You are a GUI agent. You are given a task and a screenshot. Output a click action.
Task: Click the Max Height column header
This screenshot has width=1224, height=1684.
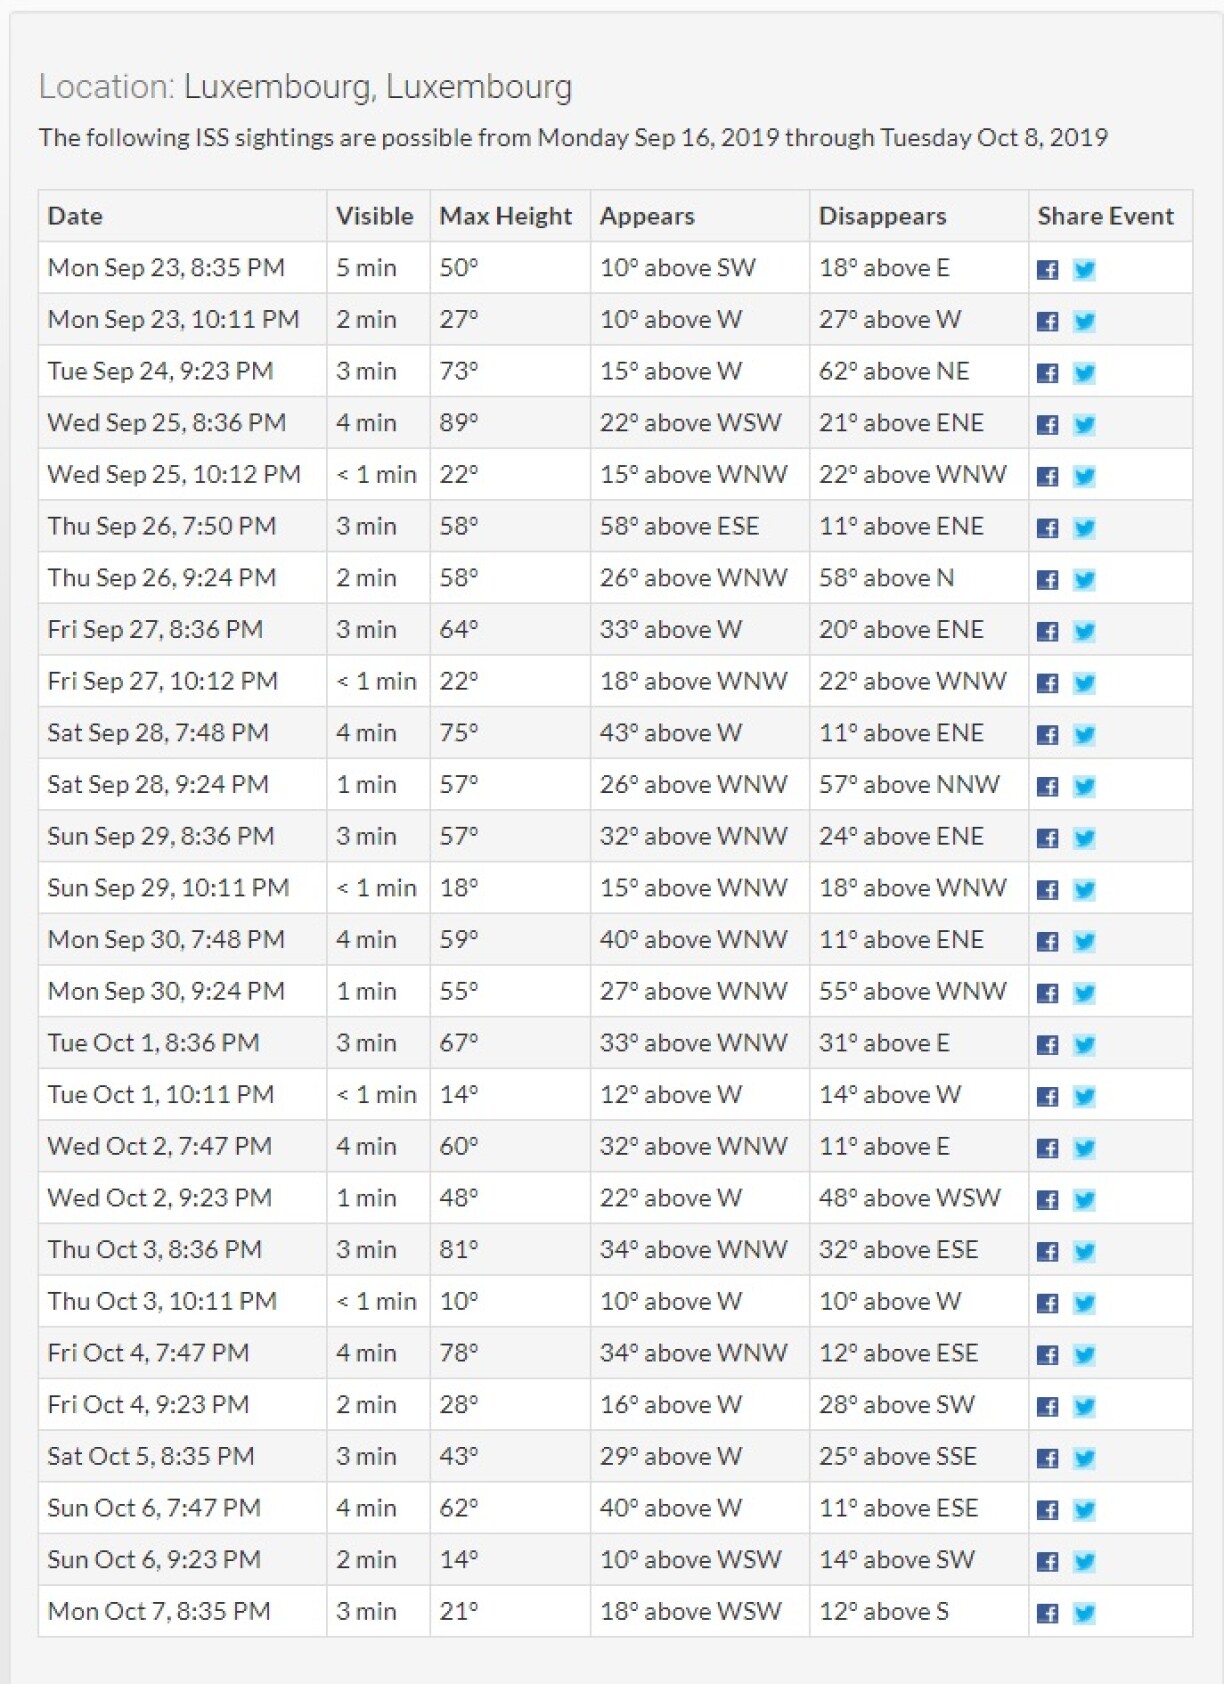pos(505,216)
